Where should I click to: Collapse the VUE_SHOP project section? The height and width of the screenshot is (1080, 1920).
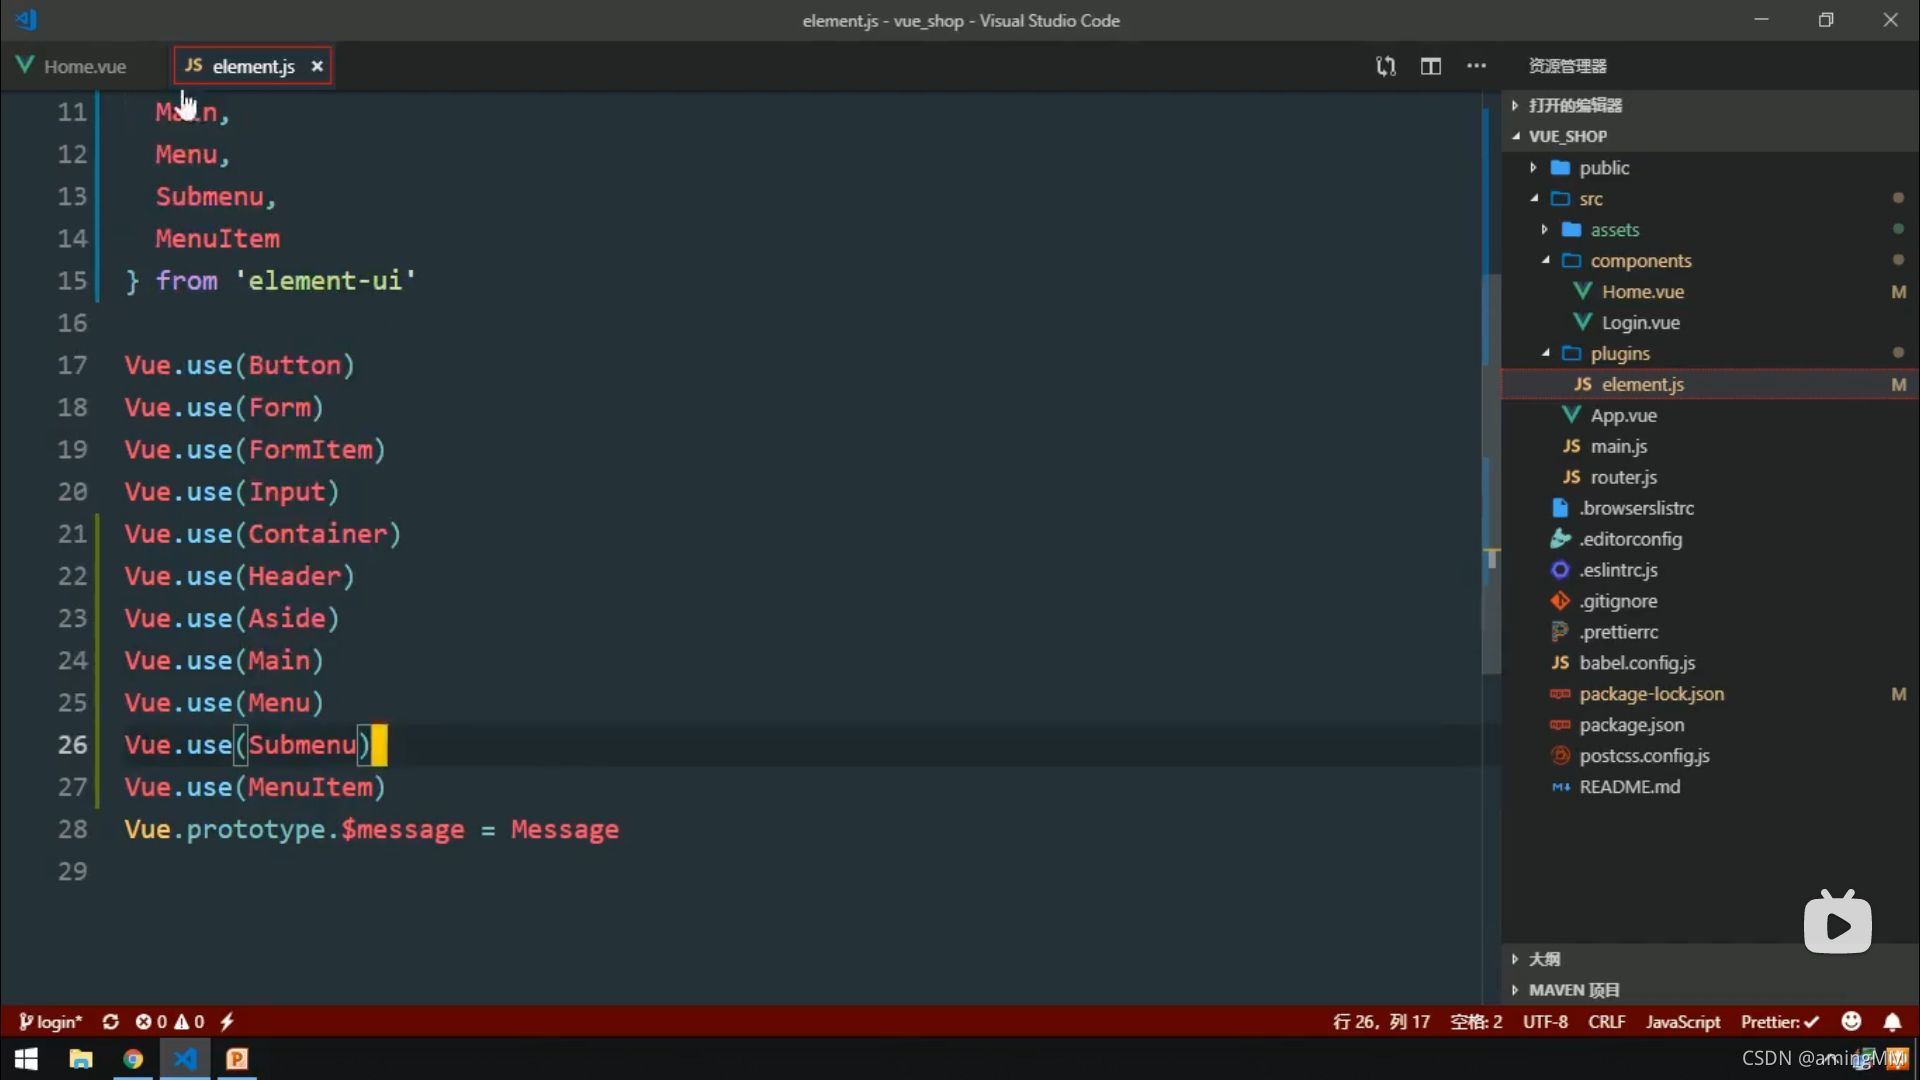(1516, 136)
